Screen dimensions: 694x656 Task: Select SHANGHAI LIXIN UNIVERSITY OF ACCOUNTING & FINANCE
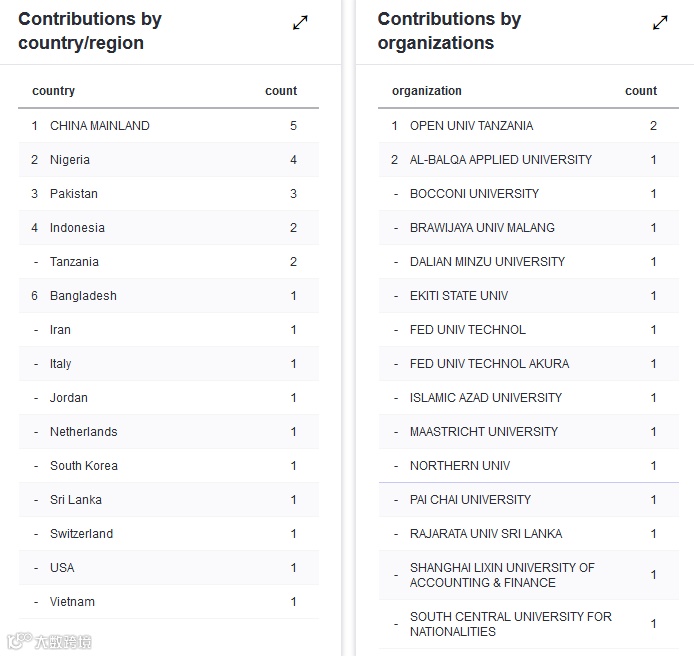pyautogui.click(x=502, y=575)
